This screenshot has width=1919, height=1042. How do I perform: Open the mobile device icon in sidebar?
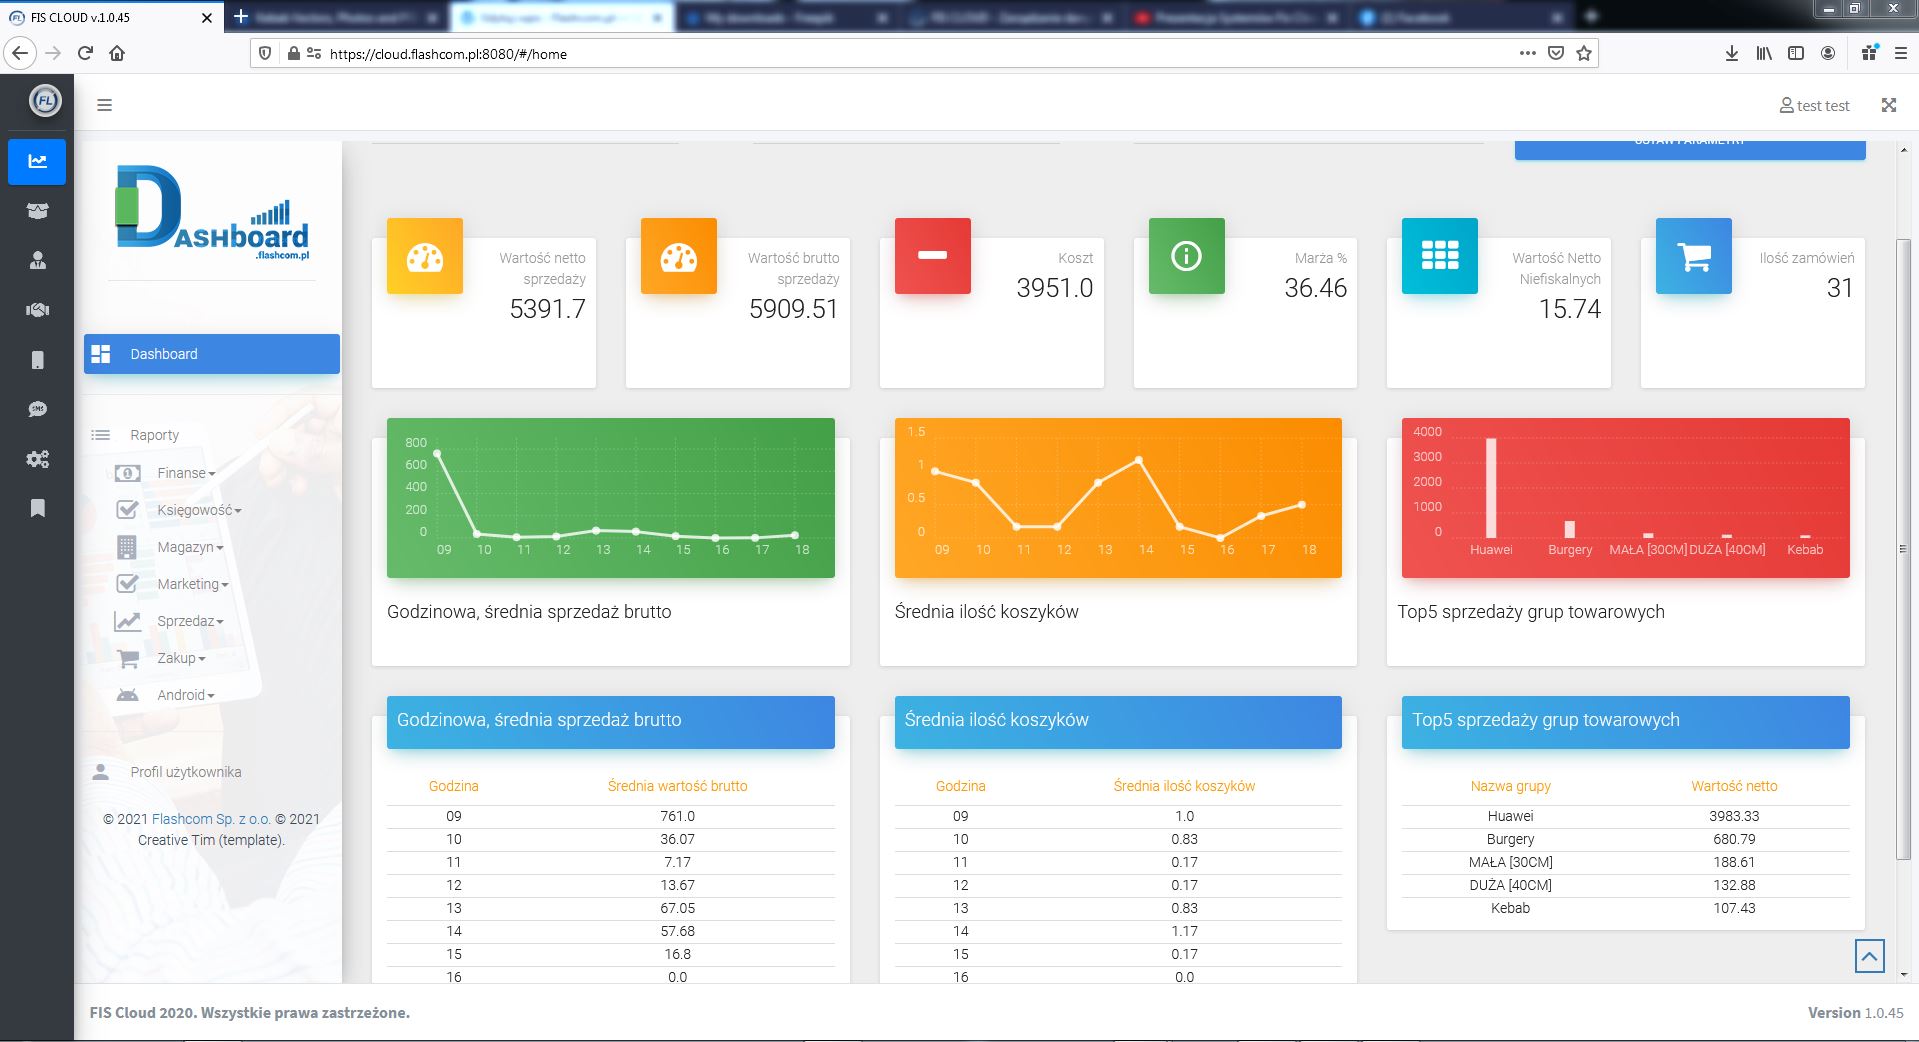(x=37, y=360)
